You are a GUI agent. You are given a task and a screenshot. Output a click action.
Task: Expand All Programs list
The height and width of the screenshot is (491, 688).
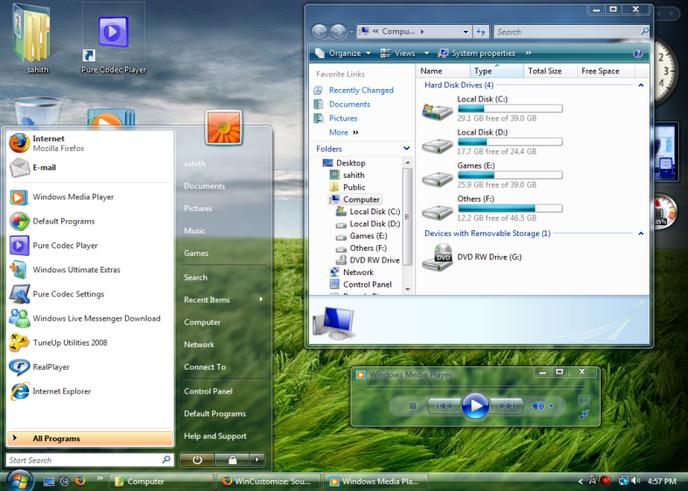point(90,438)
